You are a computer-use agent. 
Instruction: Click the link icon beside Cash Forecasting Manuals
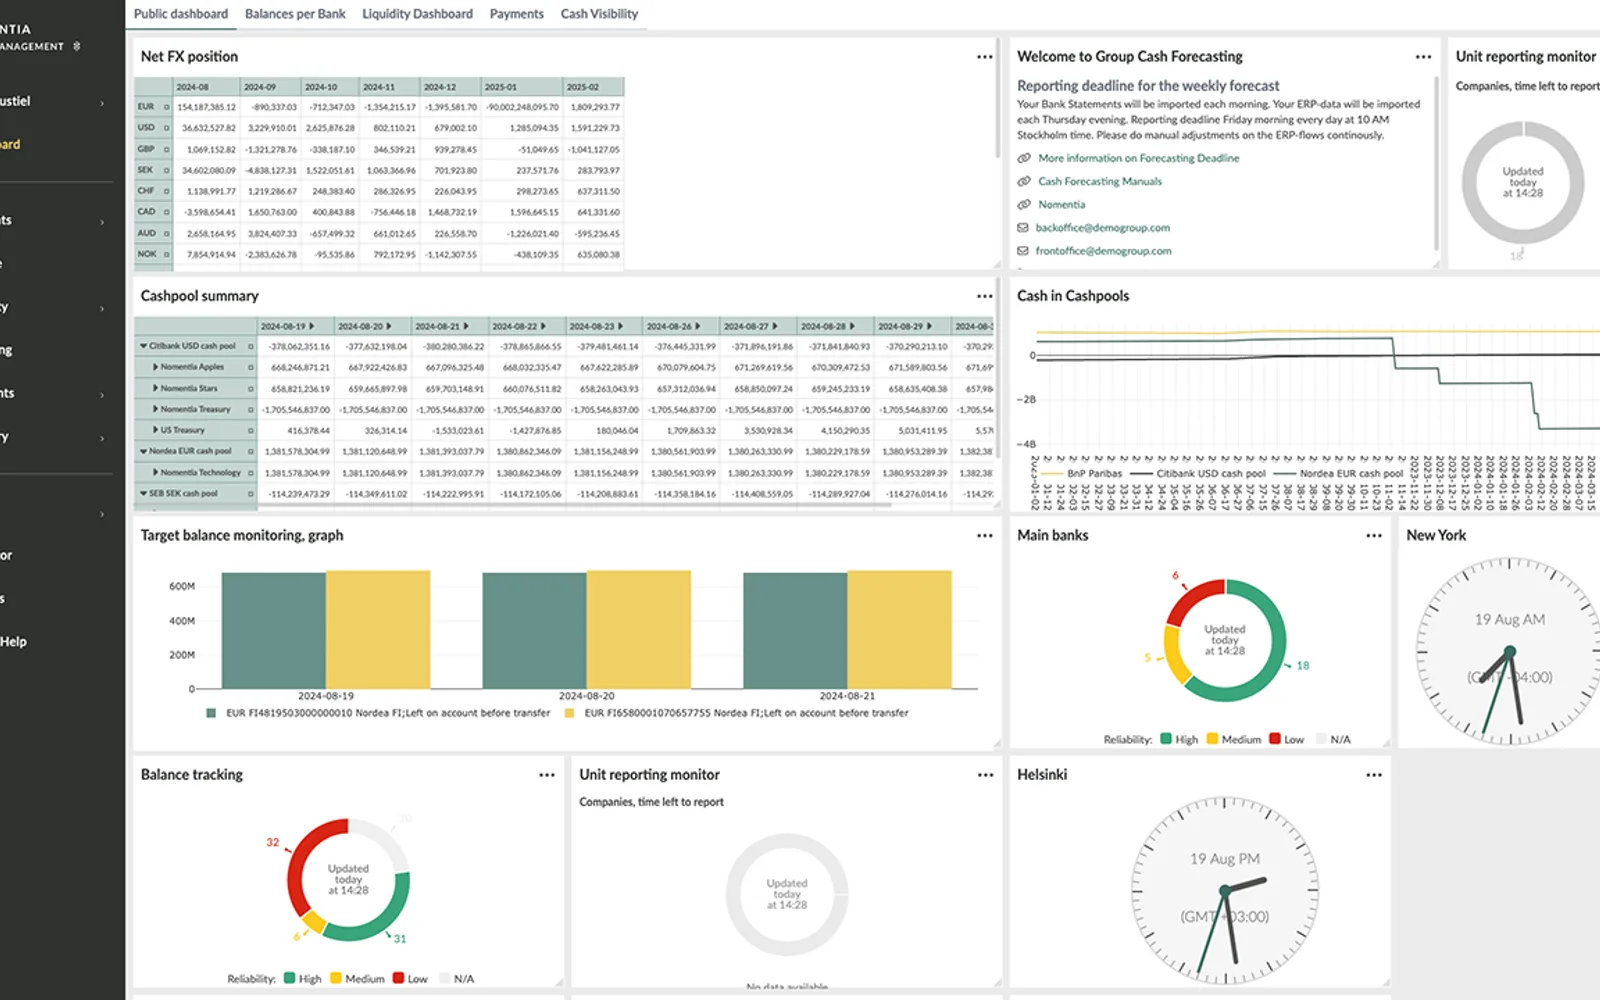[x=1024, y=181]
